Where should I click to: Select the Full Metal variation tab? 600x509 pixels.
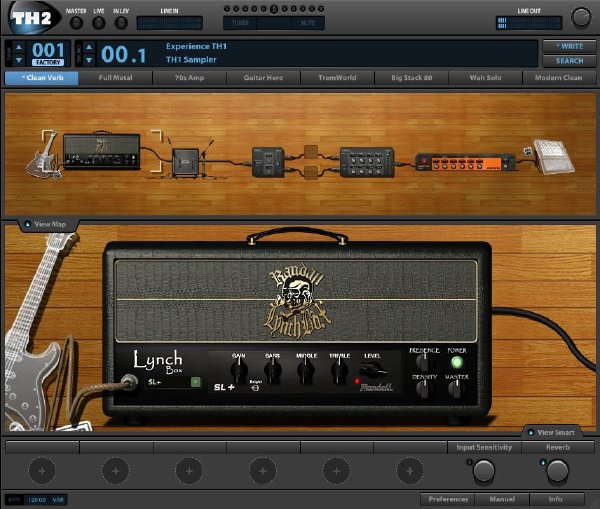coord(116,78)
